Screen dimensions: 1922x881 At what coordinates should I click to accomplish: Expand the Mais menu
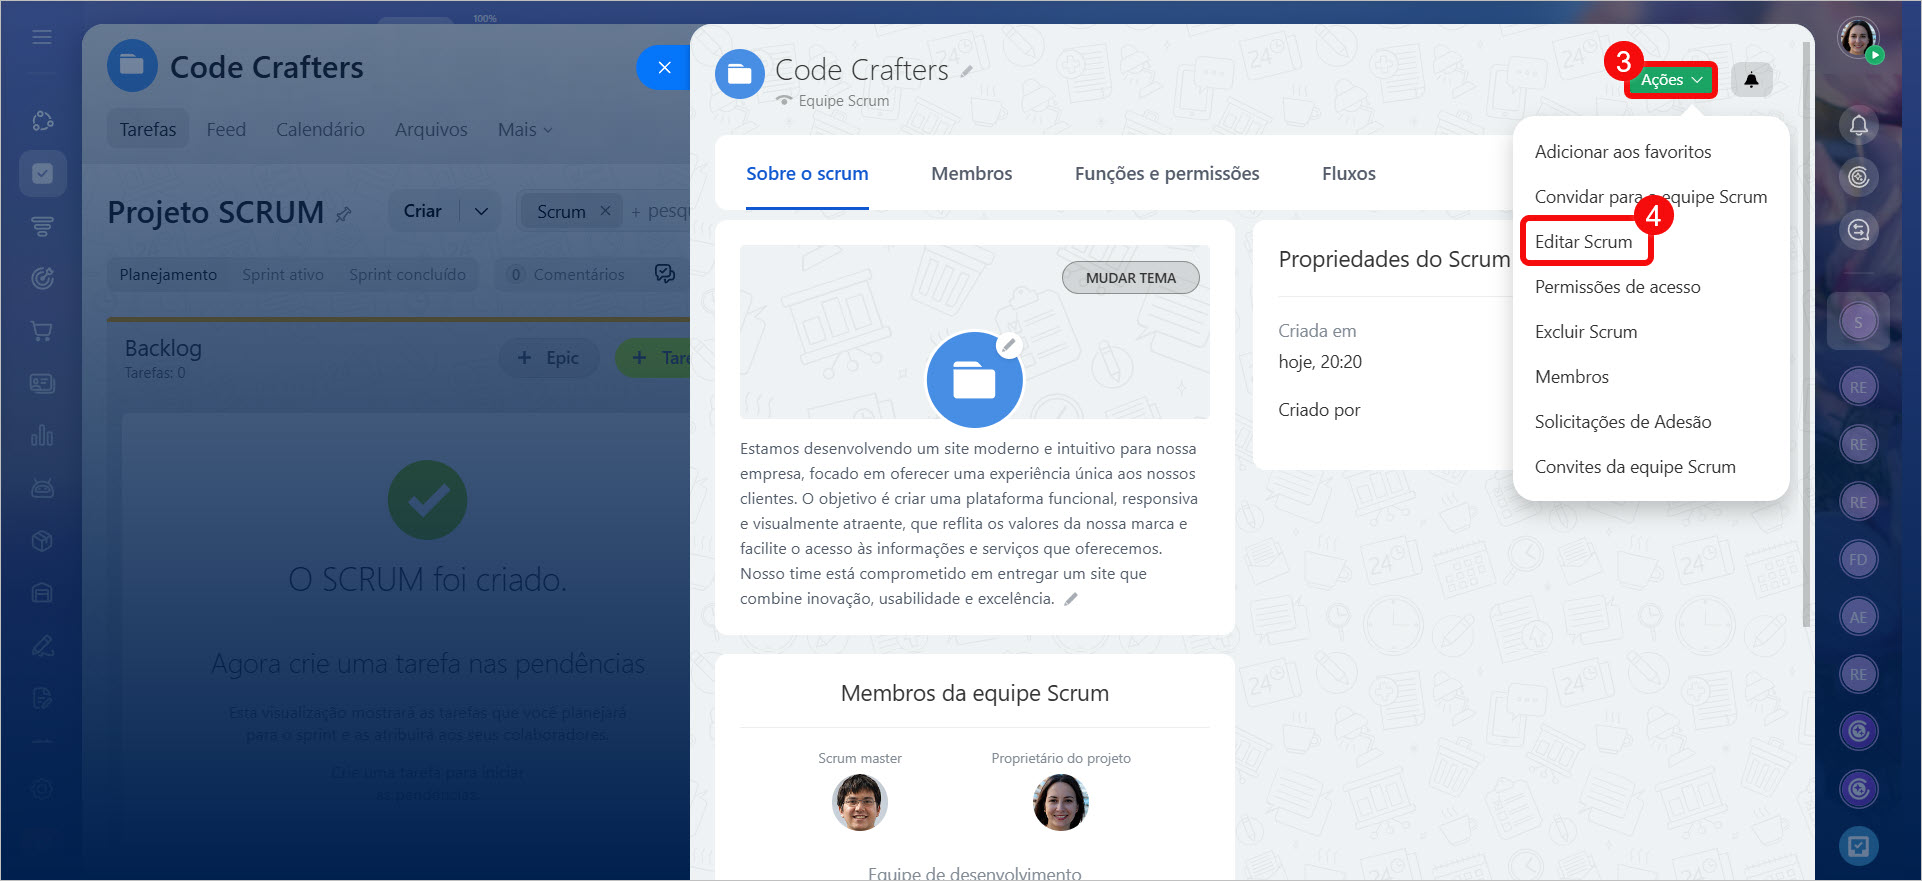click(x=525, y=130)
